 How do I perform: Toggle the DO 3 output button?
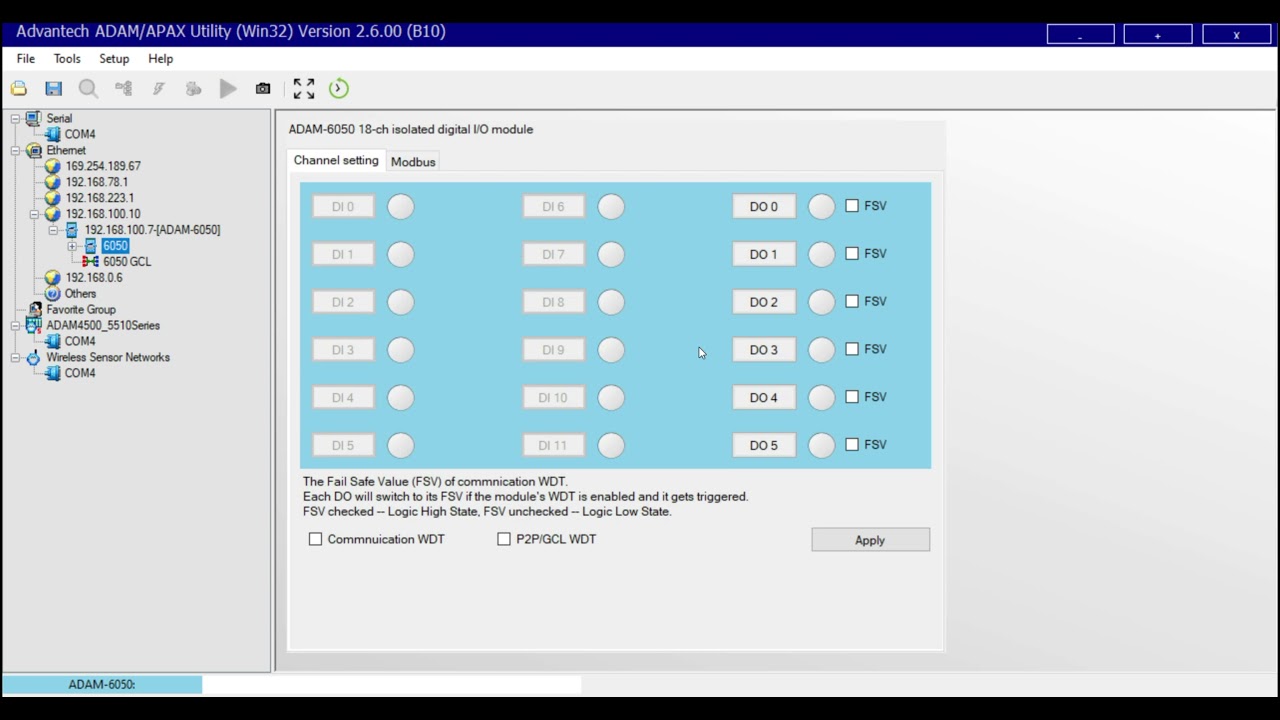(x=764, y=350)
